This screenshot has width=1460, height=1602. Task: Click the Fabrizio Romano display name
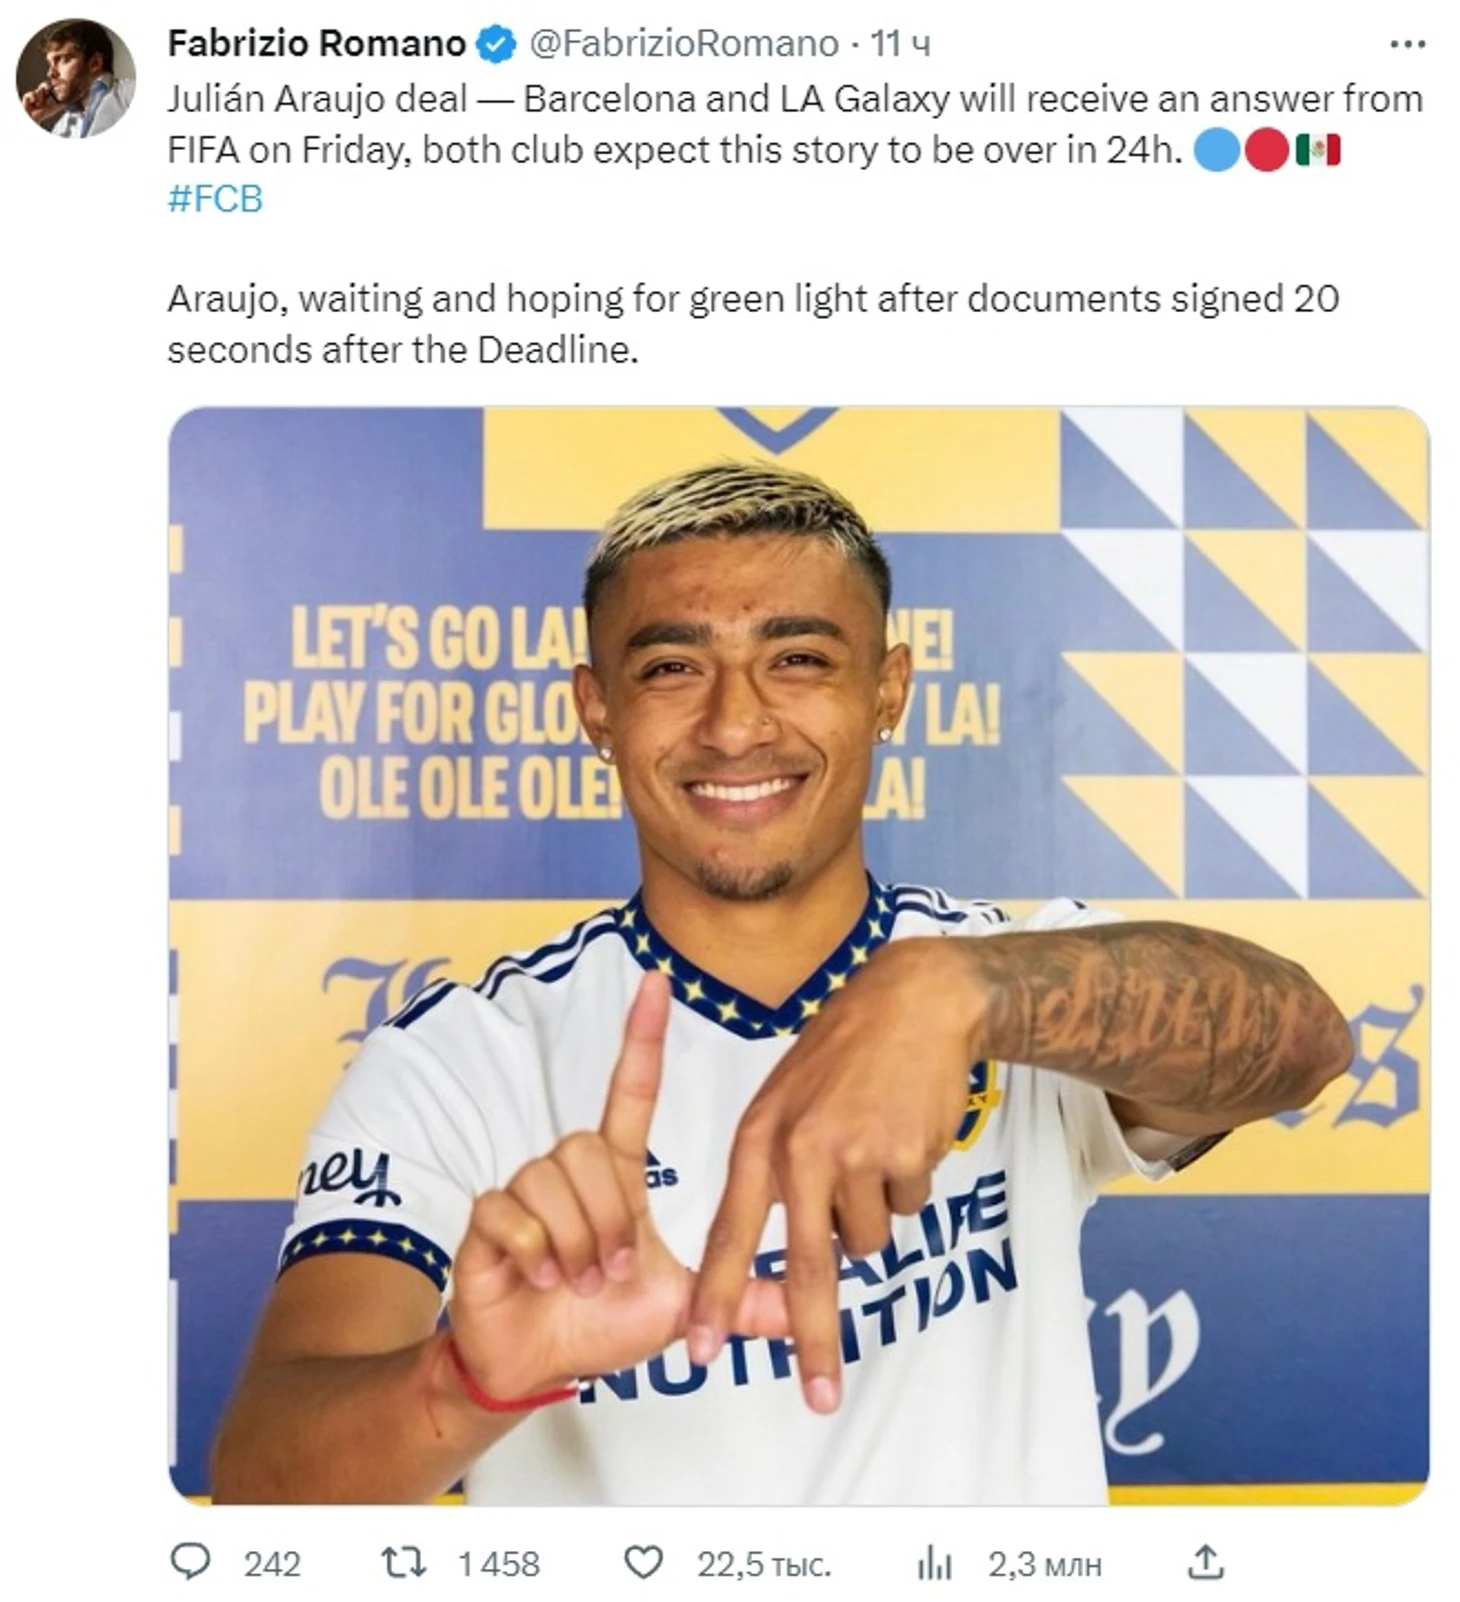point(317,43)
